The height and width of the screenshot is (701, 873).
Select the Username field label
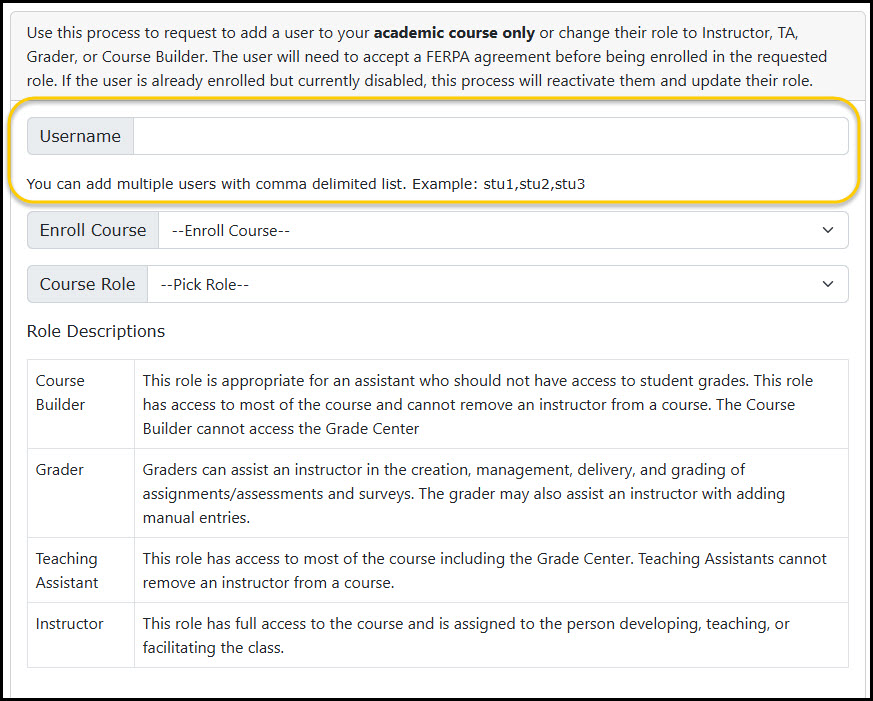pos(80,136)
